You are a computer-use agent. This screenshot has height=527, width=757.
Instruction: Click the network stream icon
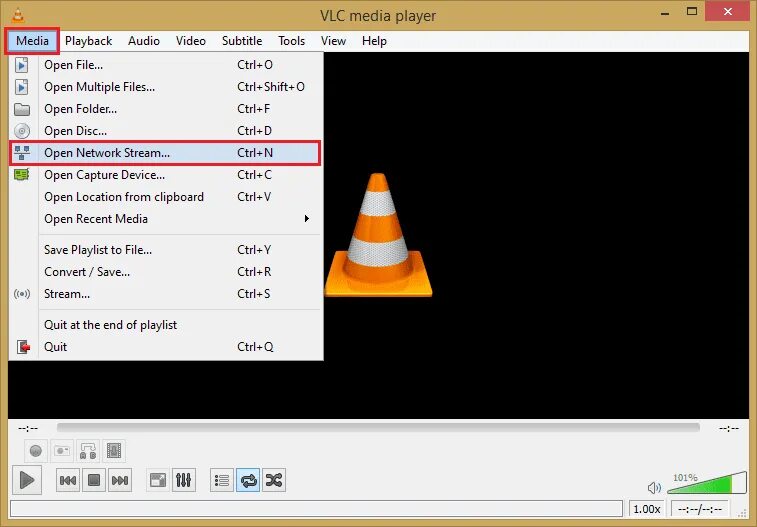point(22,153)
